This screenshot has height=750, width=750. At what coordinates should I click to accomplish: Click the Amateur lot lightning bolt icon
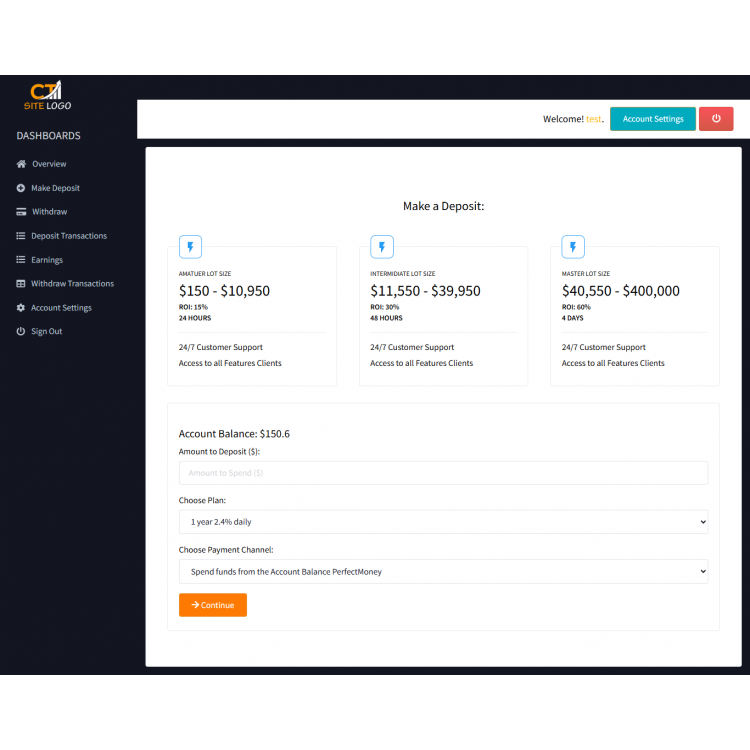190,247
